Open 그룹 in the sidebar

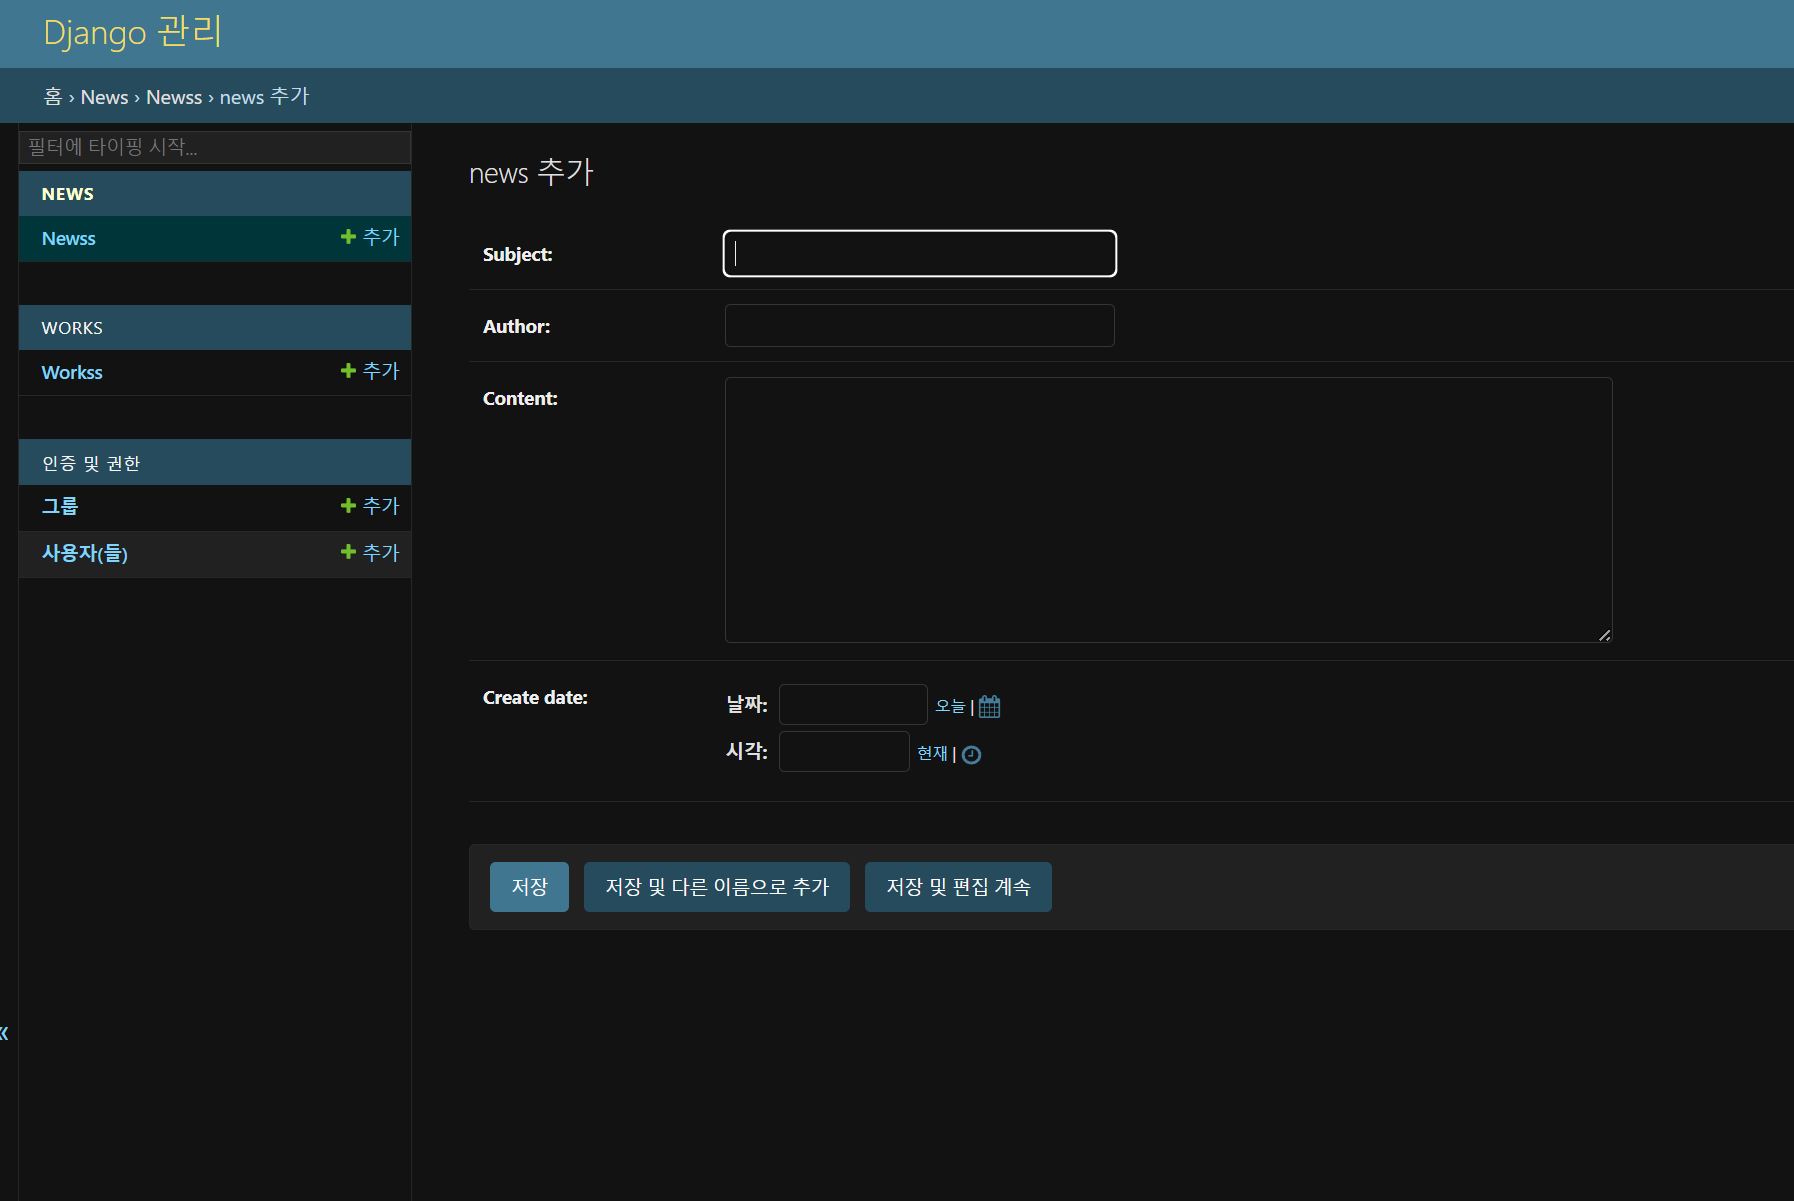tap(60, 506)
